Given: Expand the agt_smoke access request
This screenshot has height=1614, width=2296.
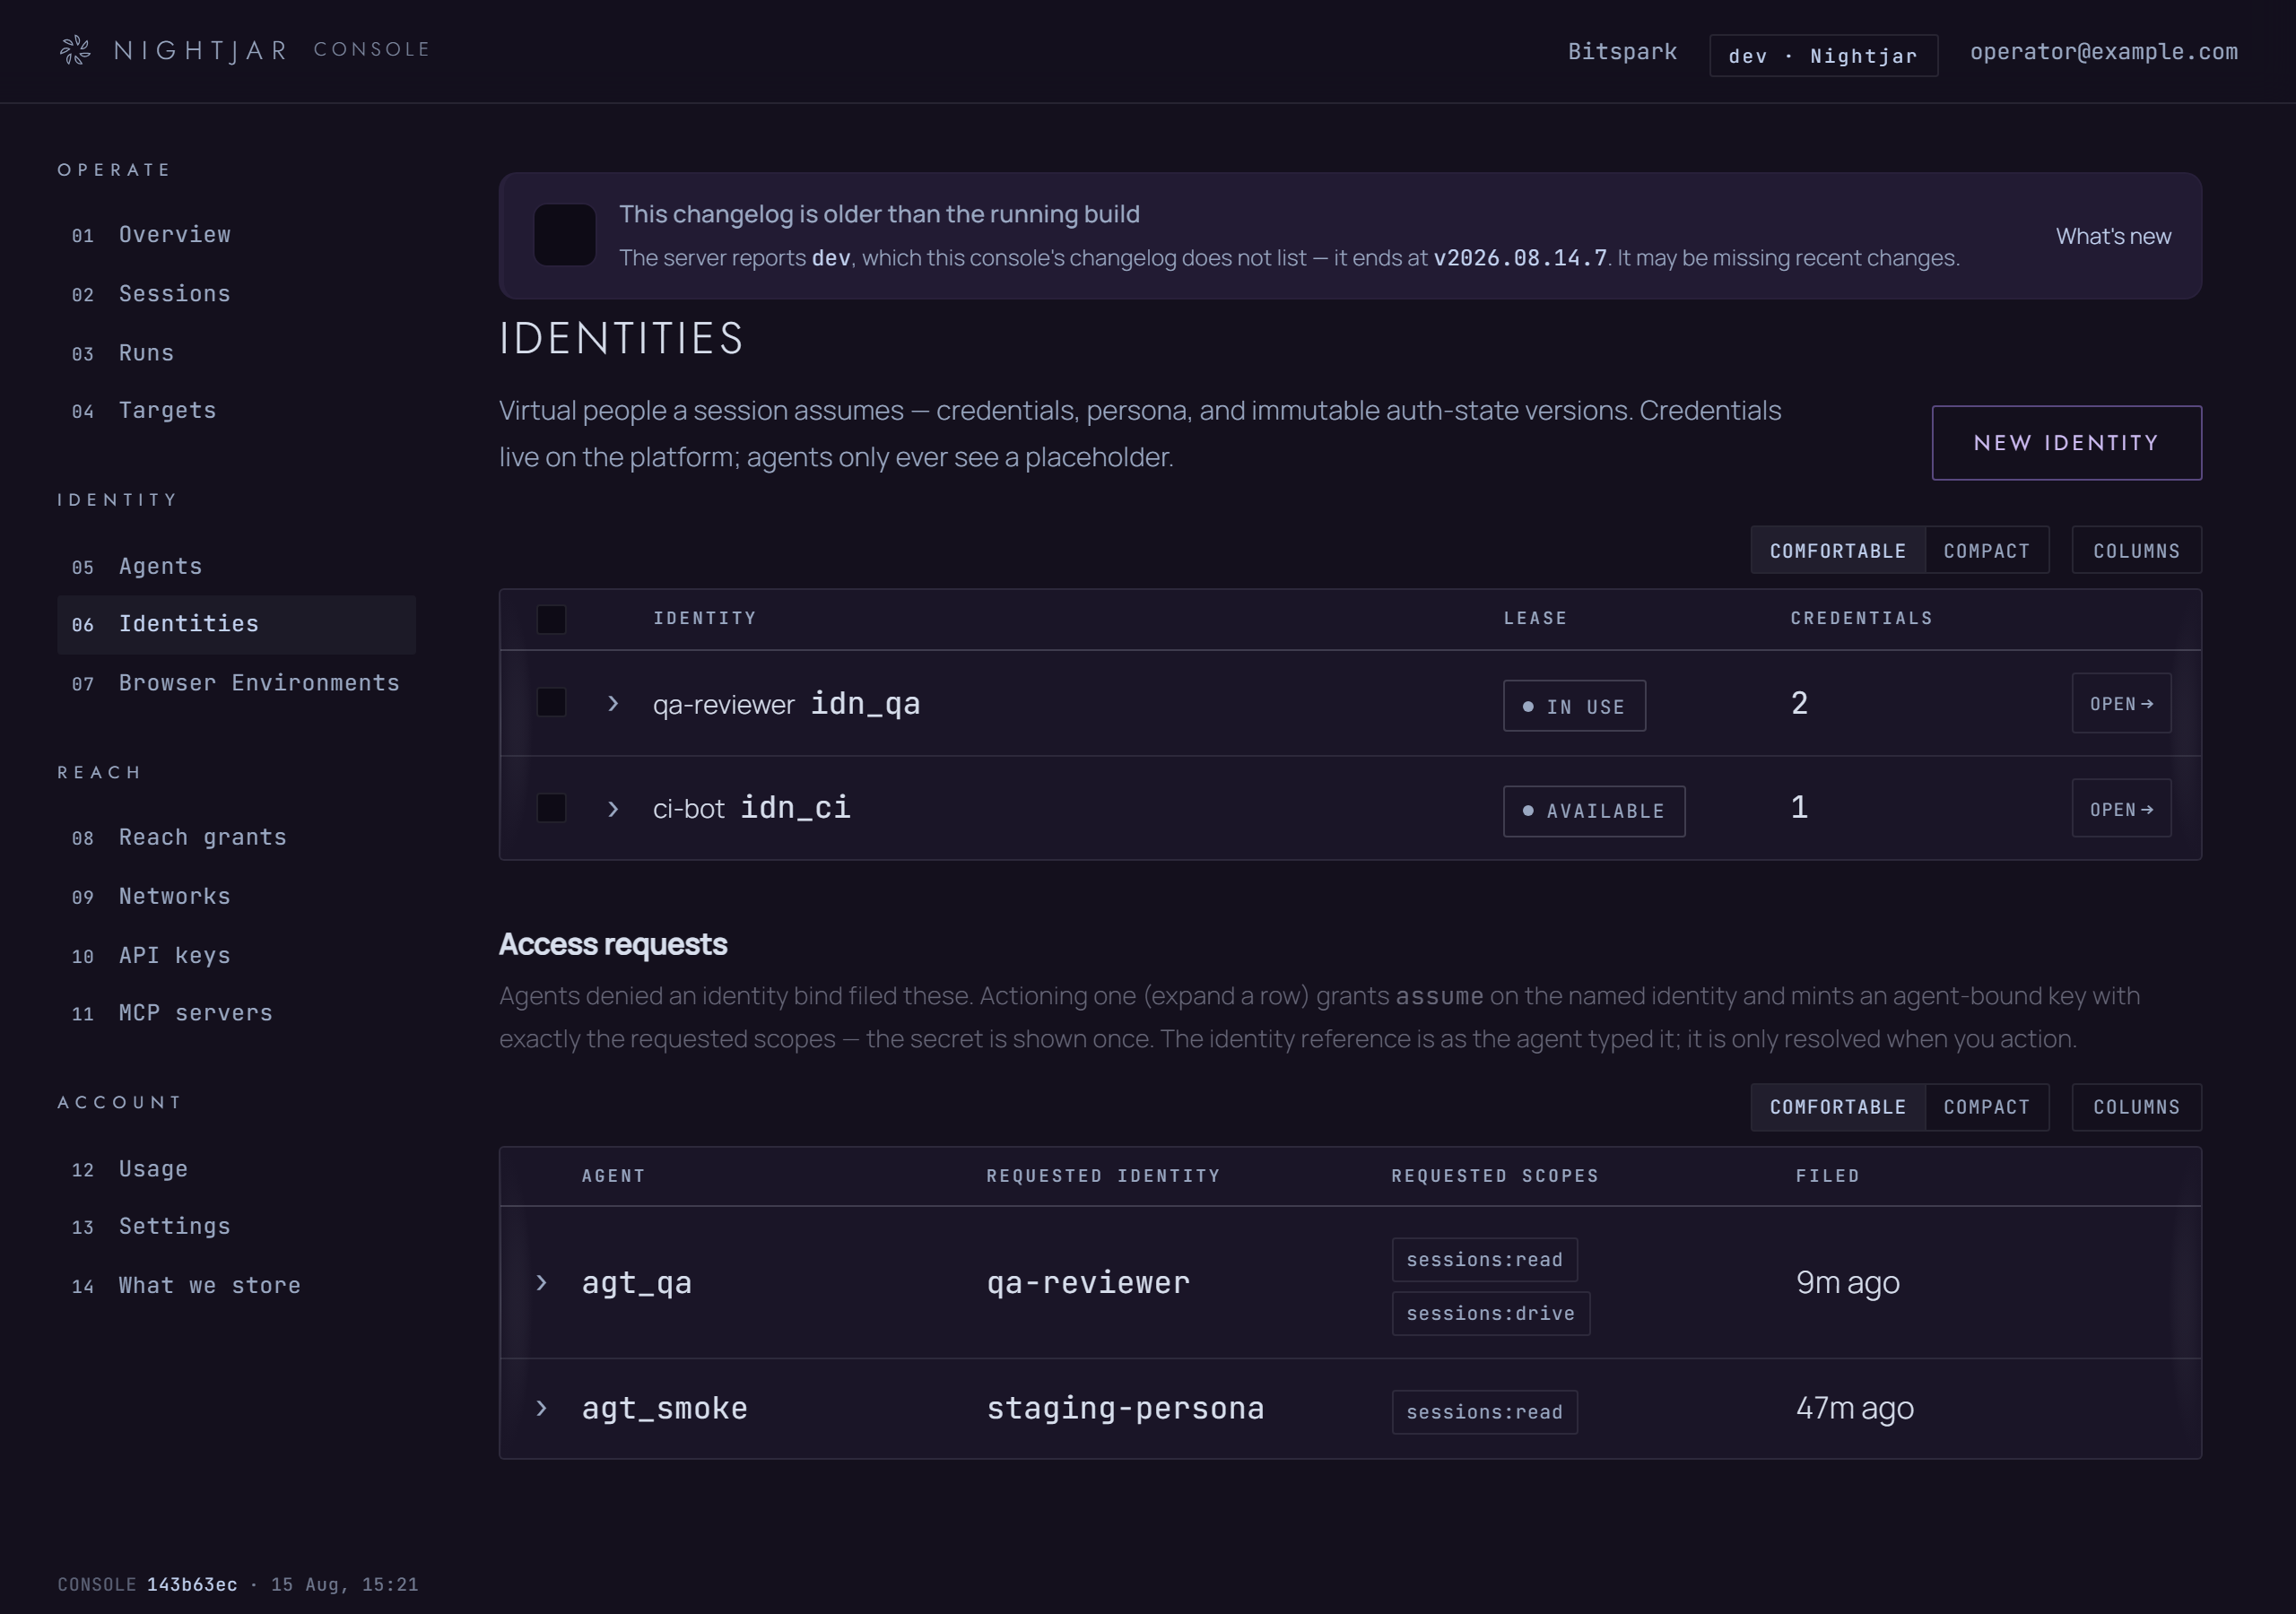Looking at the screenshot, I should 542,1408.
